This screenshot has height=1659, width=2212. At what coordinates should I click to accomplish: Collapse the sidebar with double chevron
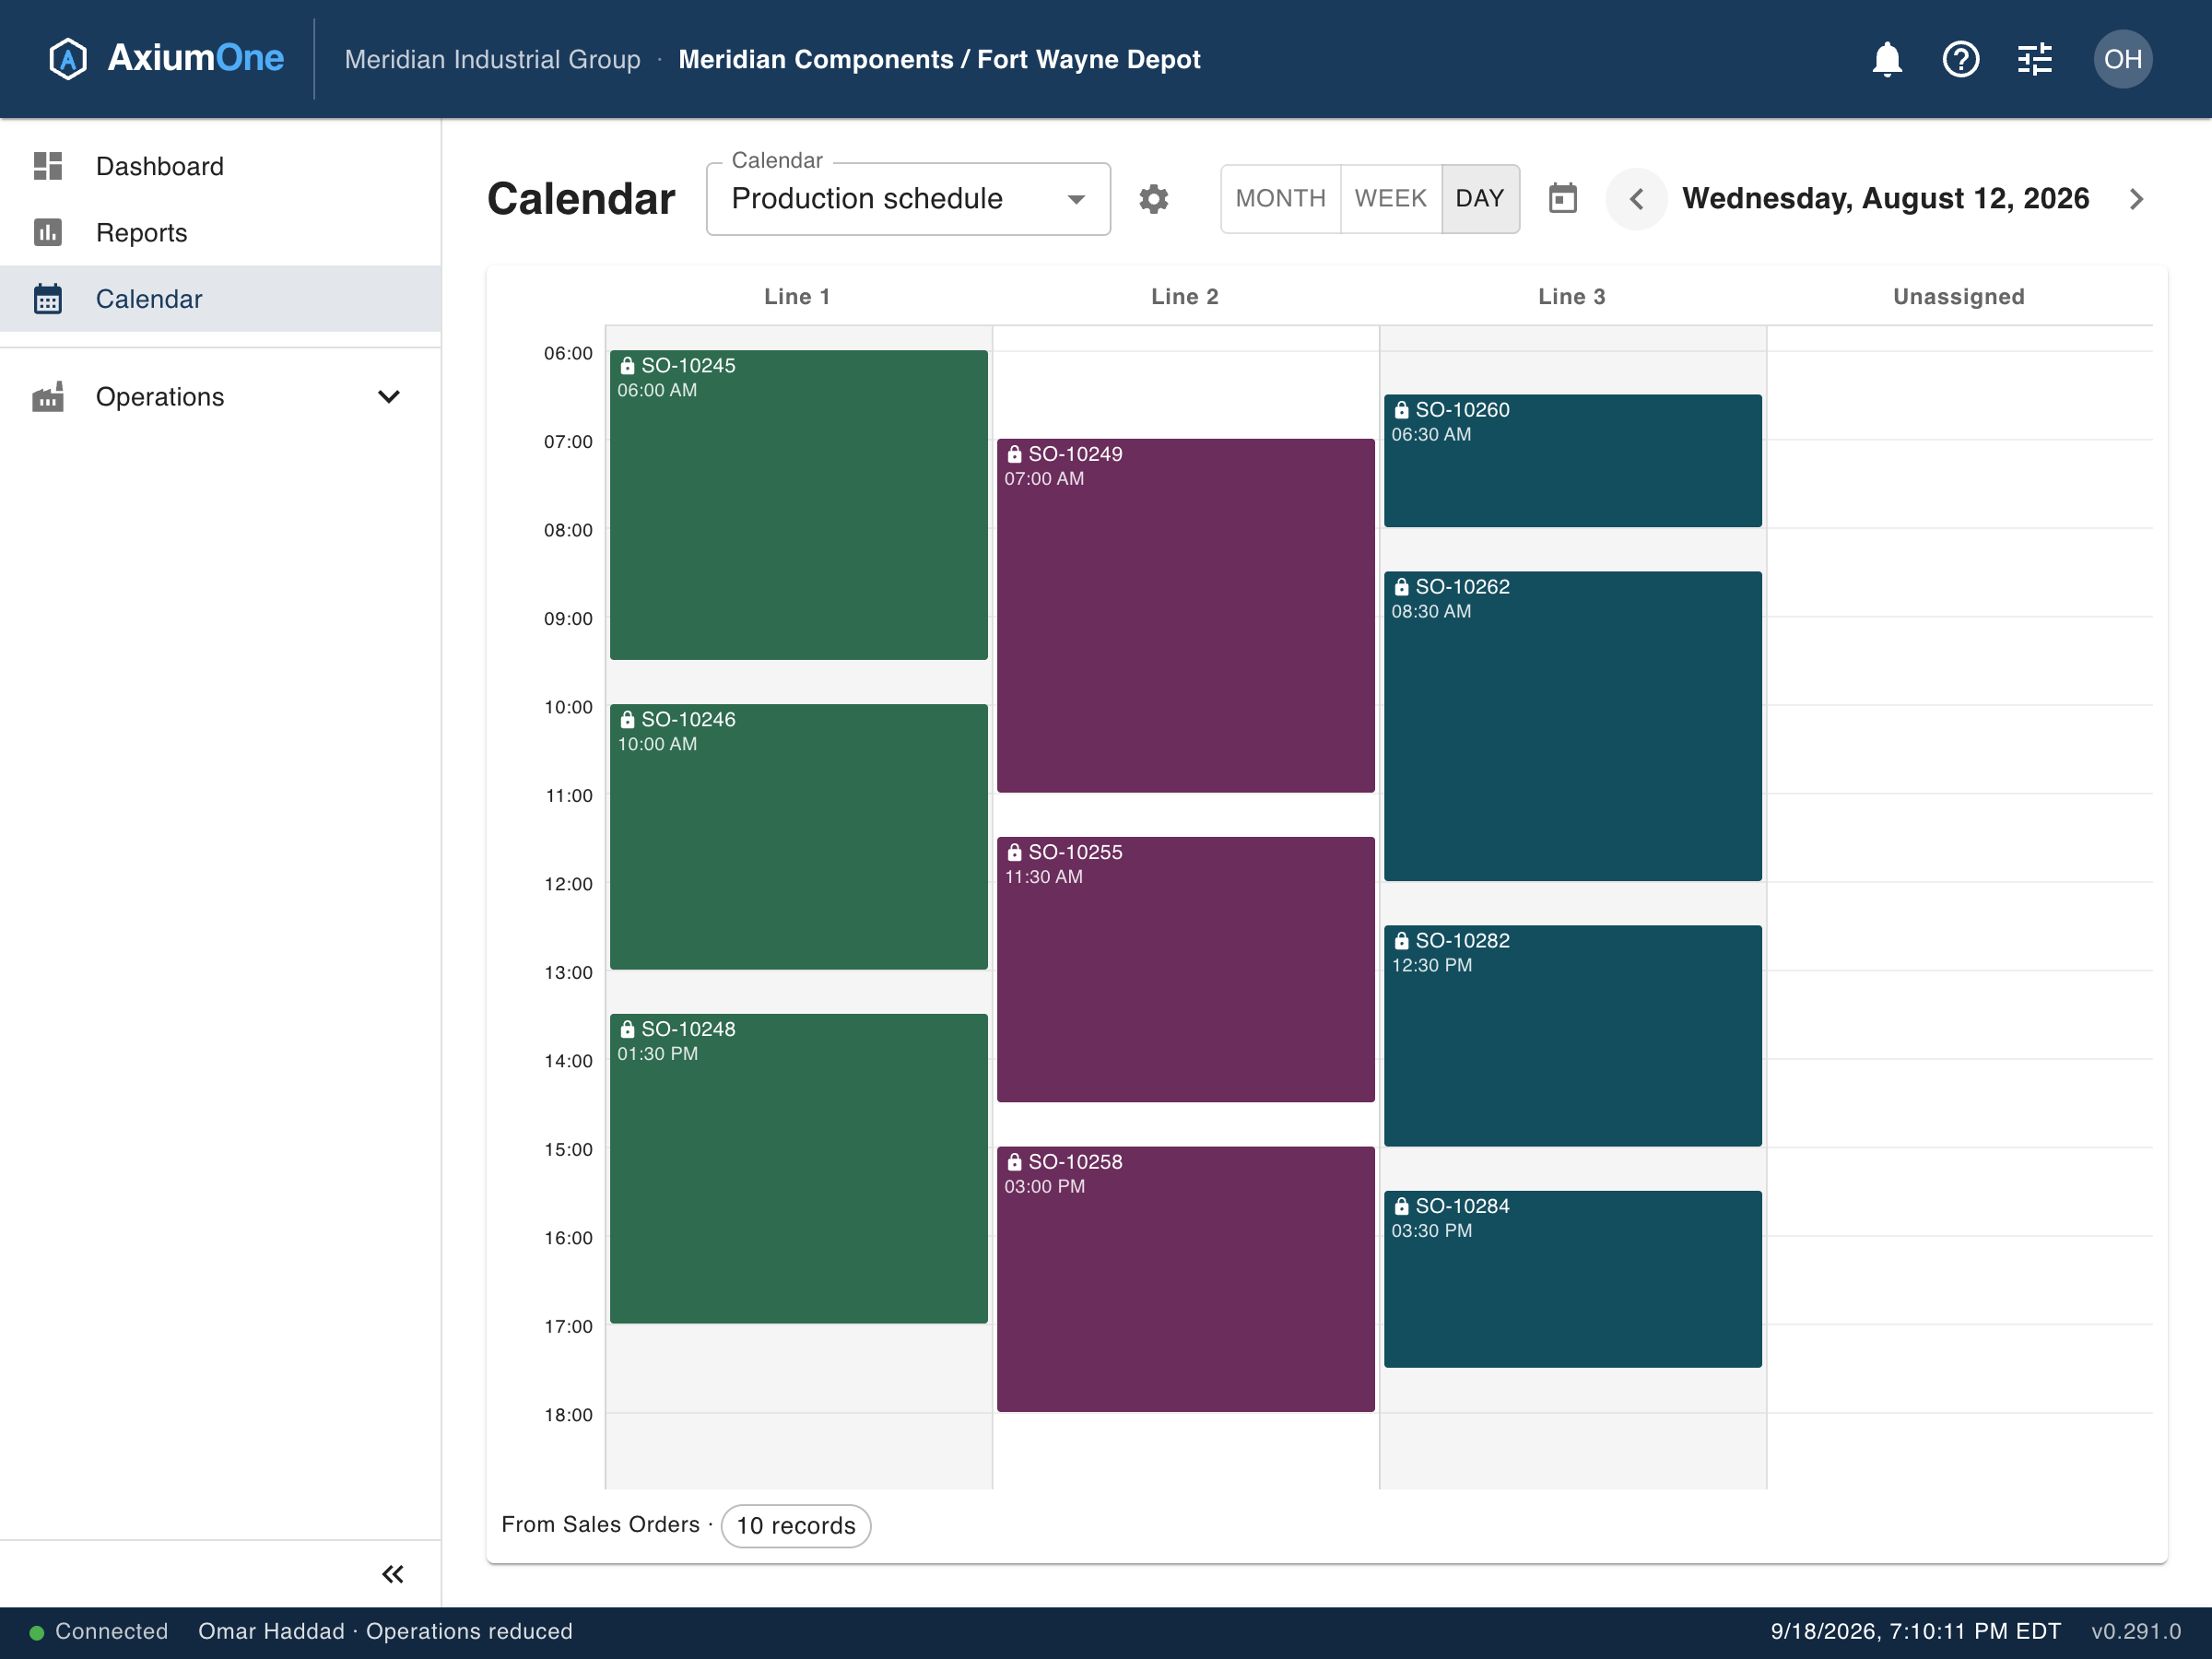[x=392, y=1574]
